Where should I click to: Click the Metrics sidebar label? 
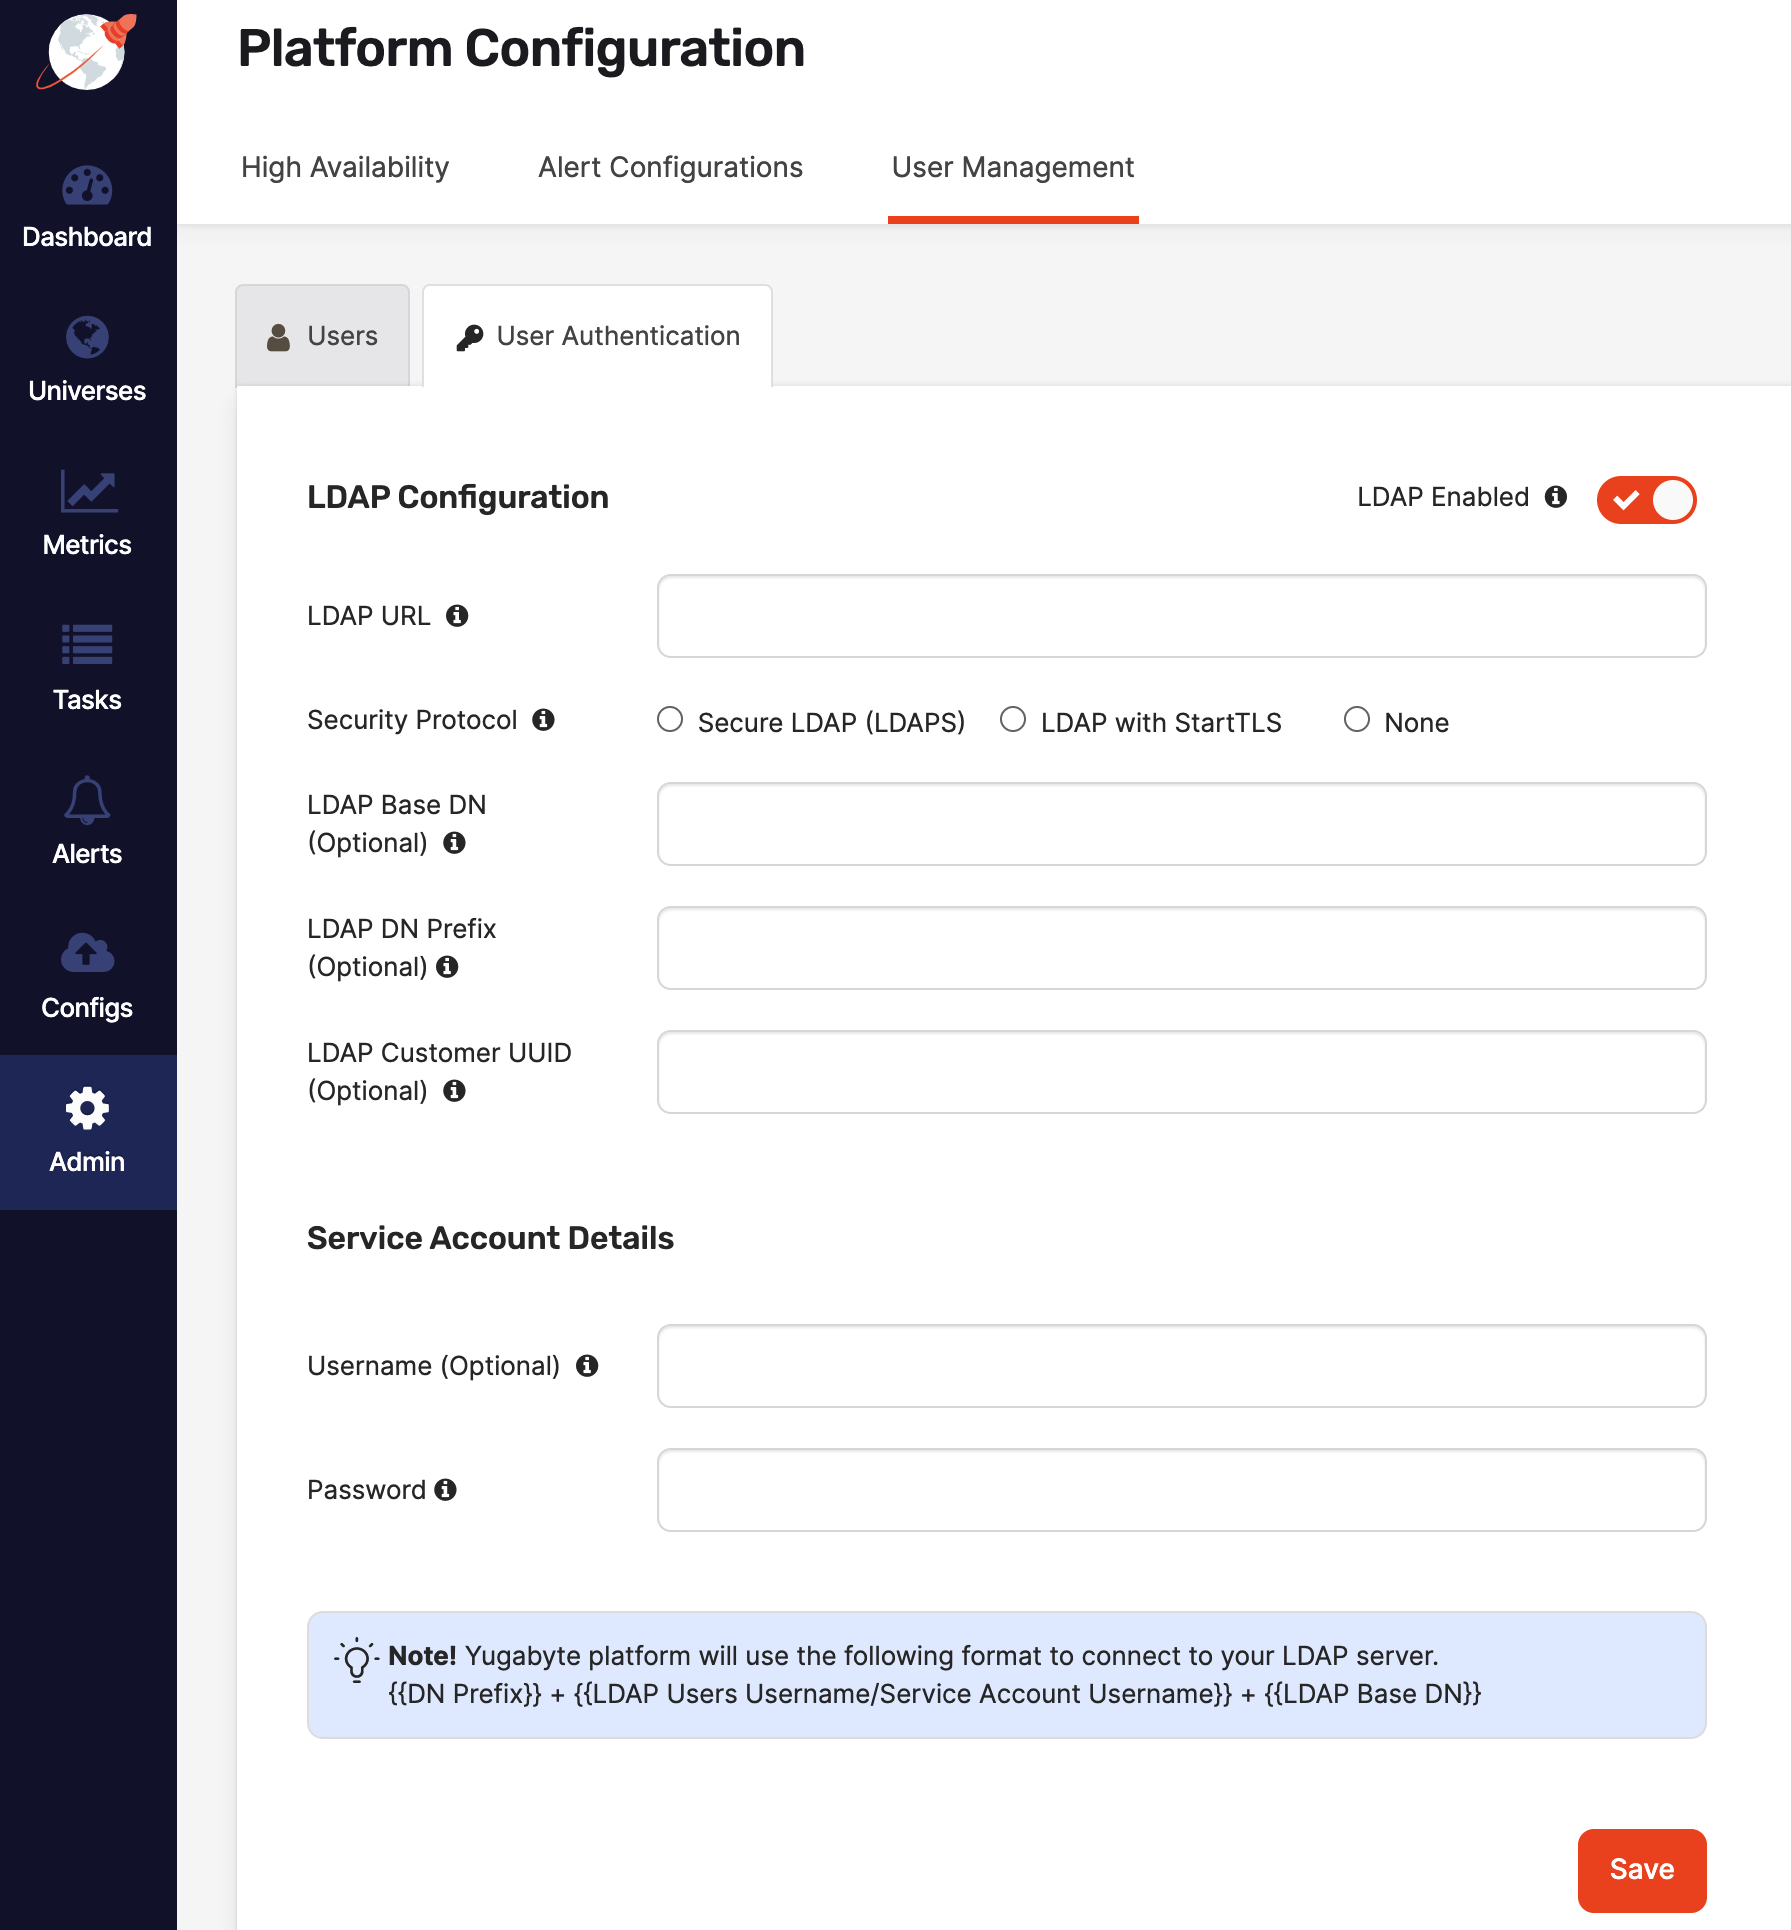87,545
